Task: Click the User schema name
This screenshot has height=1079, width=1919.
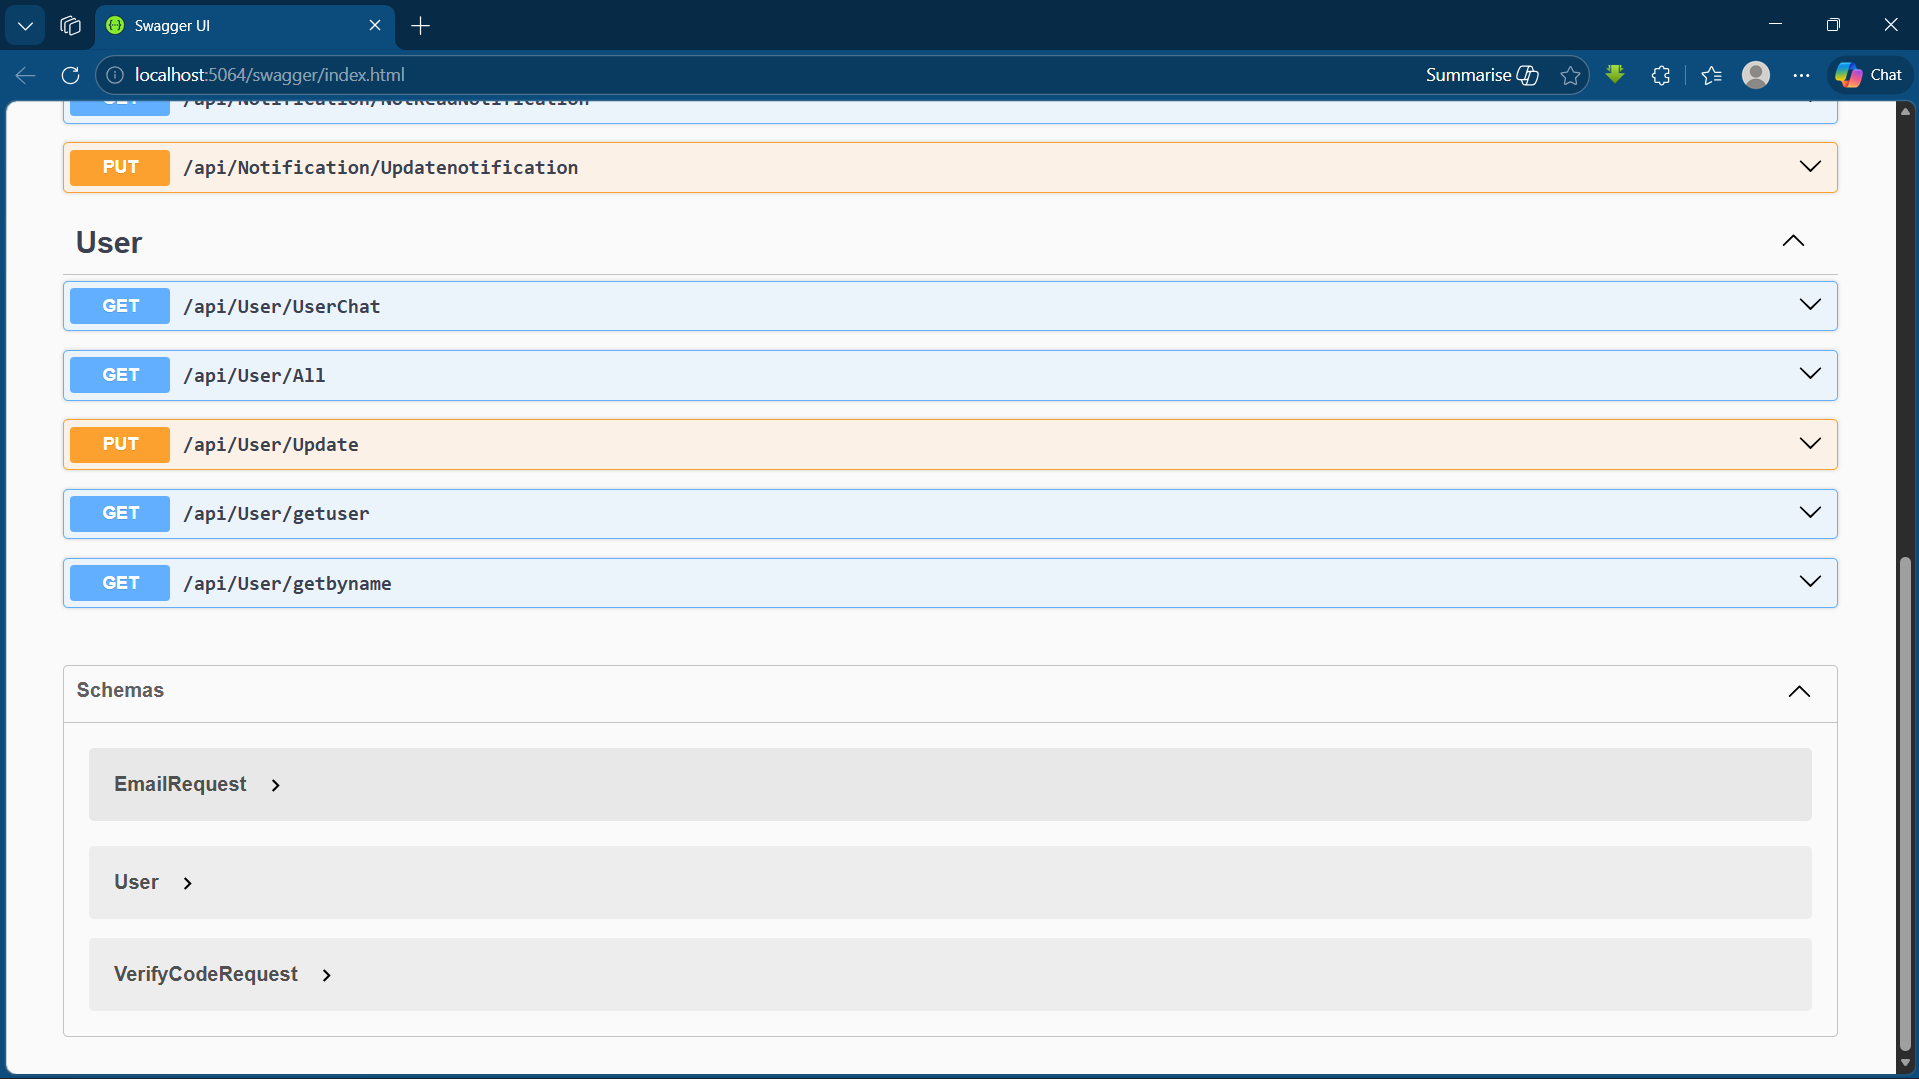Action: 136,882
